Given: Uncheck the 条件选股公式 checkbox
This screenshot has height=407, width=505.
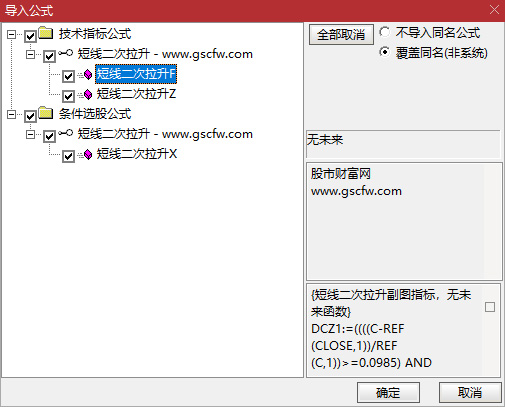Looking at the screenshot, I should tap(30, 116).
